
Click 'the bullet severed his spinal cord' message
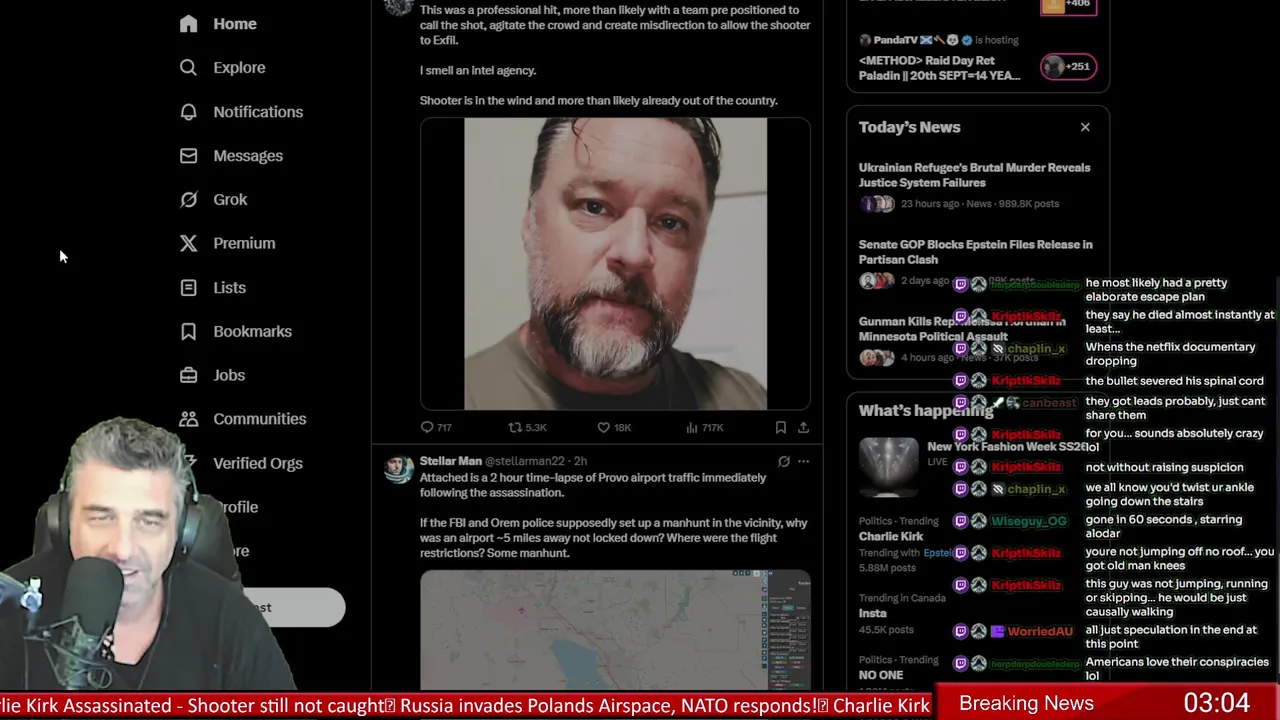pyautogui.click(x=1174, y=381)
